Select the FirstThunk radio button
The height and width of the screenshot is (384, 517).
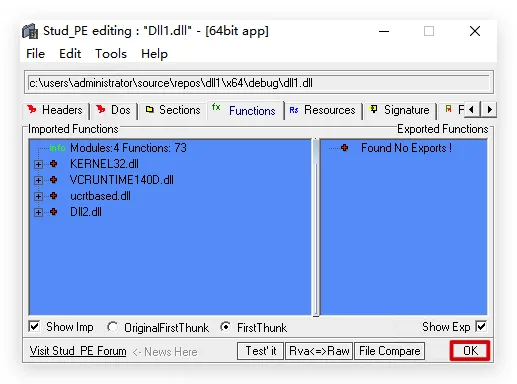pyautogui.click(x=226, y=327)
